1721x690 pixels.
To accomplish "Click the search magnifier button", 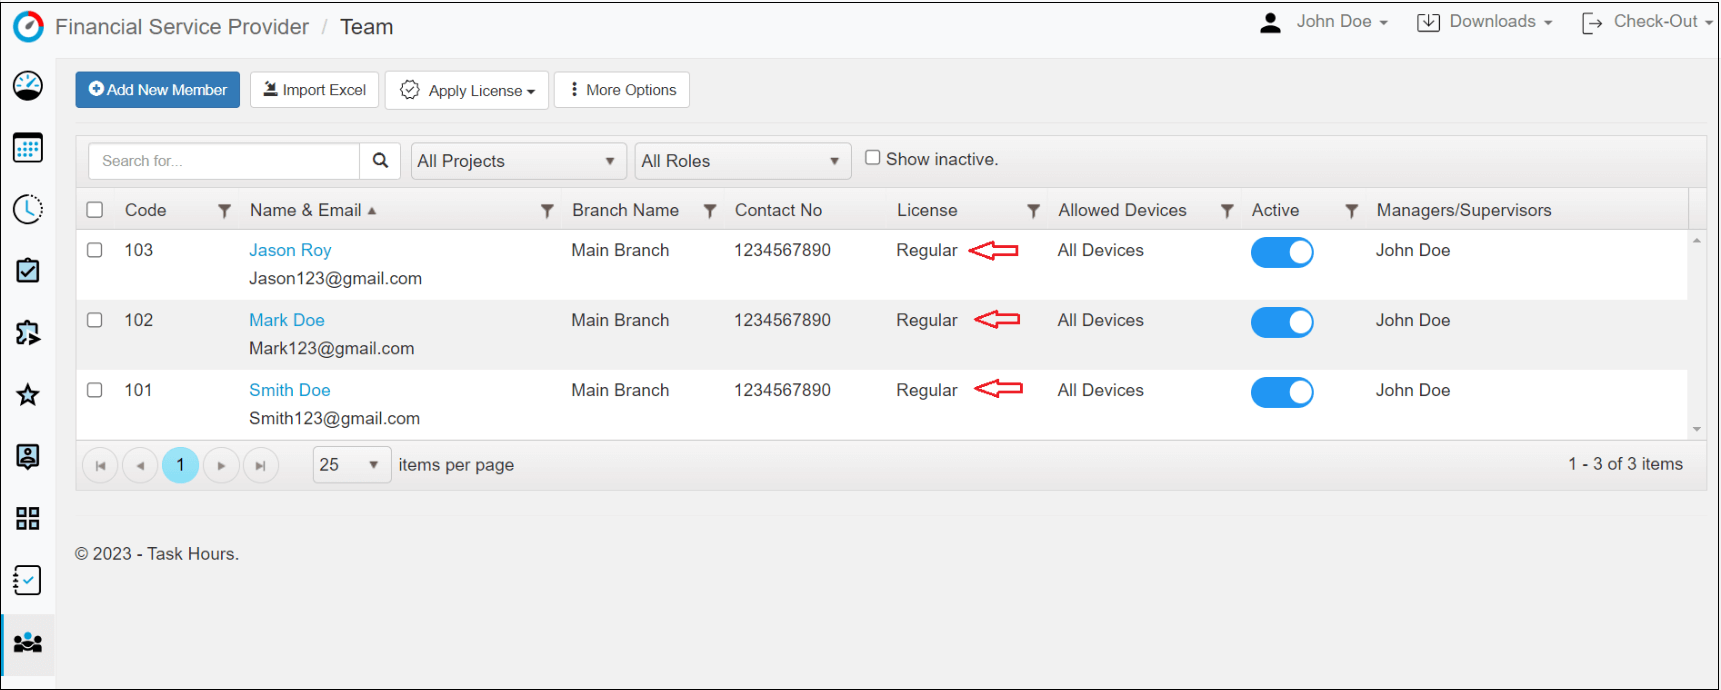I will (x=380, y=161).
